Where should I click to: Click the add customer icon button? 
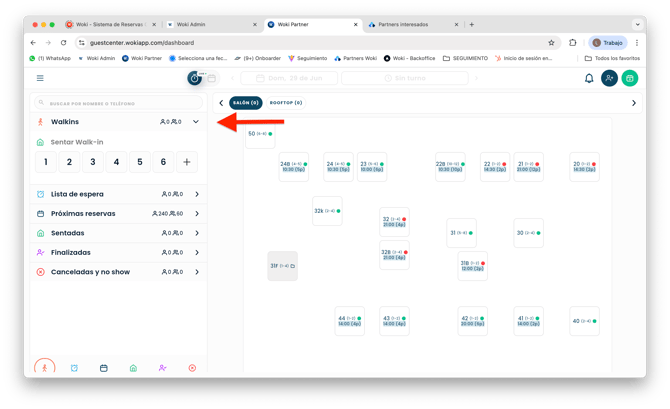pyautogui.click(x=609, y=78)
